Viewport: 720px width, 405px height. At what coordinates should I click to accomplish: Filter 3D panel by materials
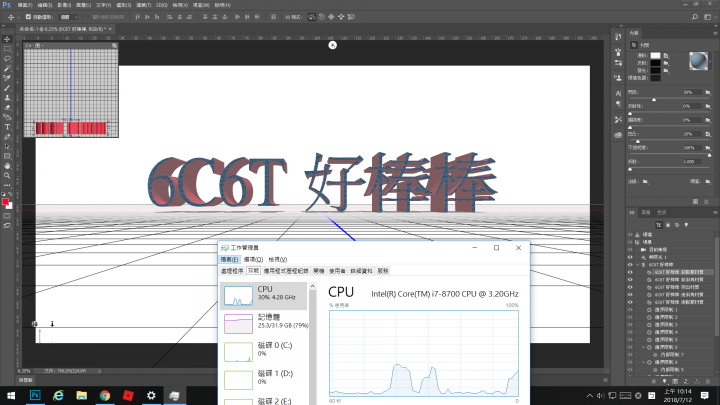point(677,225)
